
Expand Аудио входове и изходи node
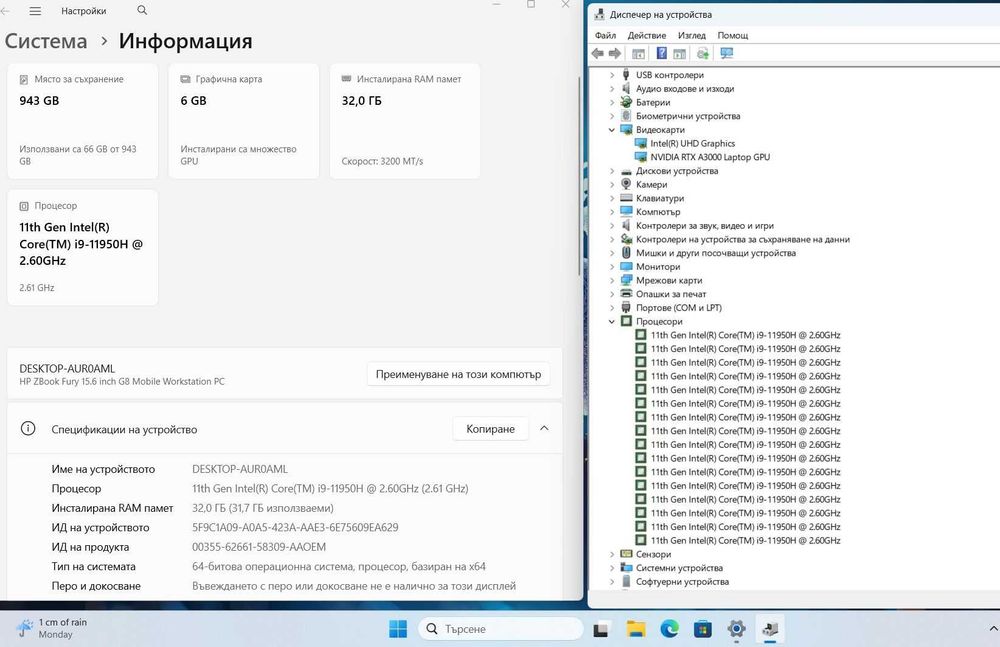[612, 89]
